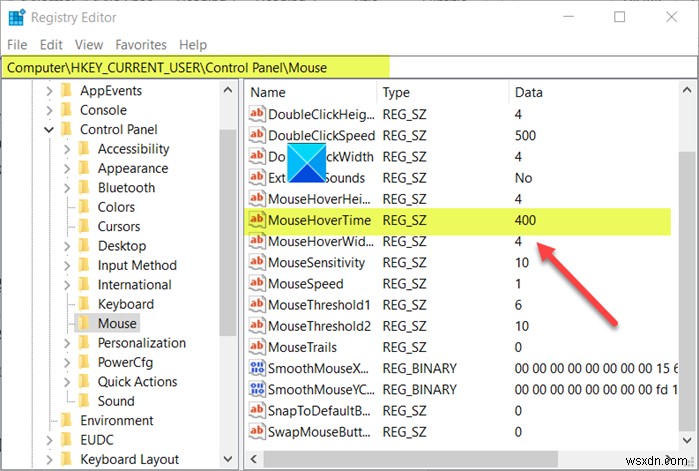Click the MouseSpeed string value icon
Image resolution: width=699 pixels, height=471 pixels.
tap(257, 283)
